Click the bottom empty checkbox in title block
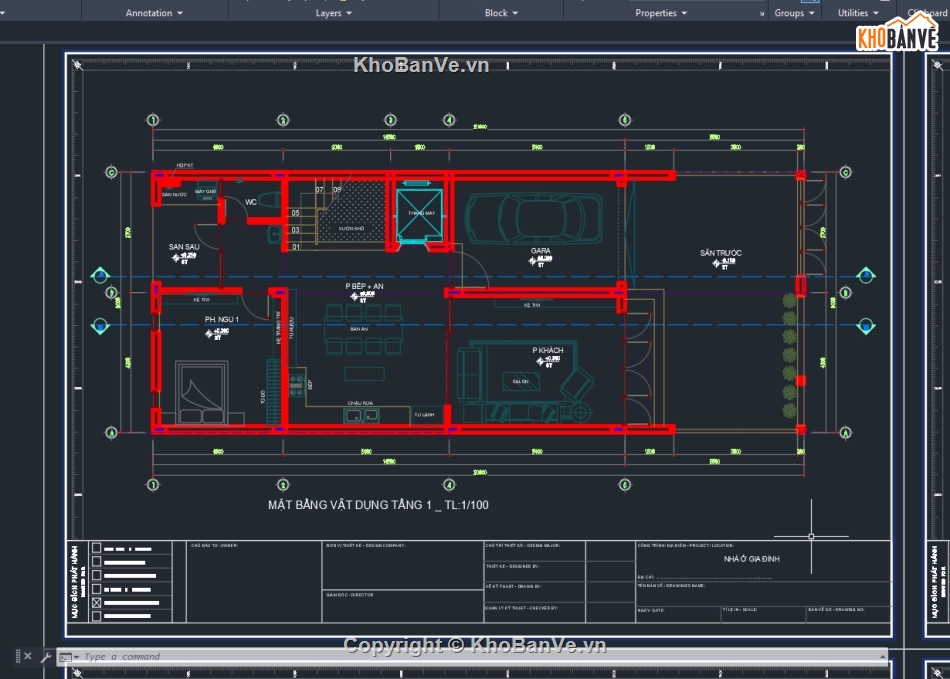Image resolution: width=950 pixels, height=679 pixels. click(x=97, y=617)
